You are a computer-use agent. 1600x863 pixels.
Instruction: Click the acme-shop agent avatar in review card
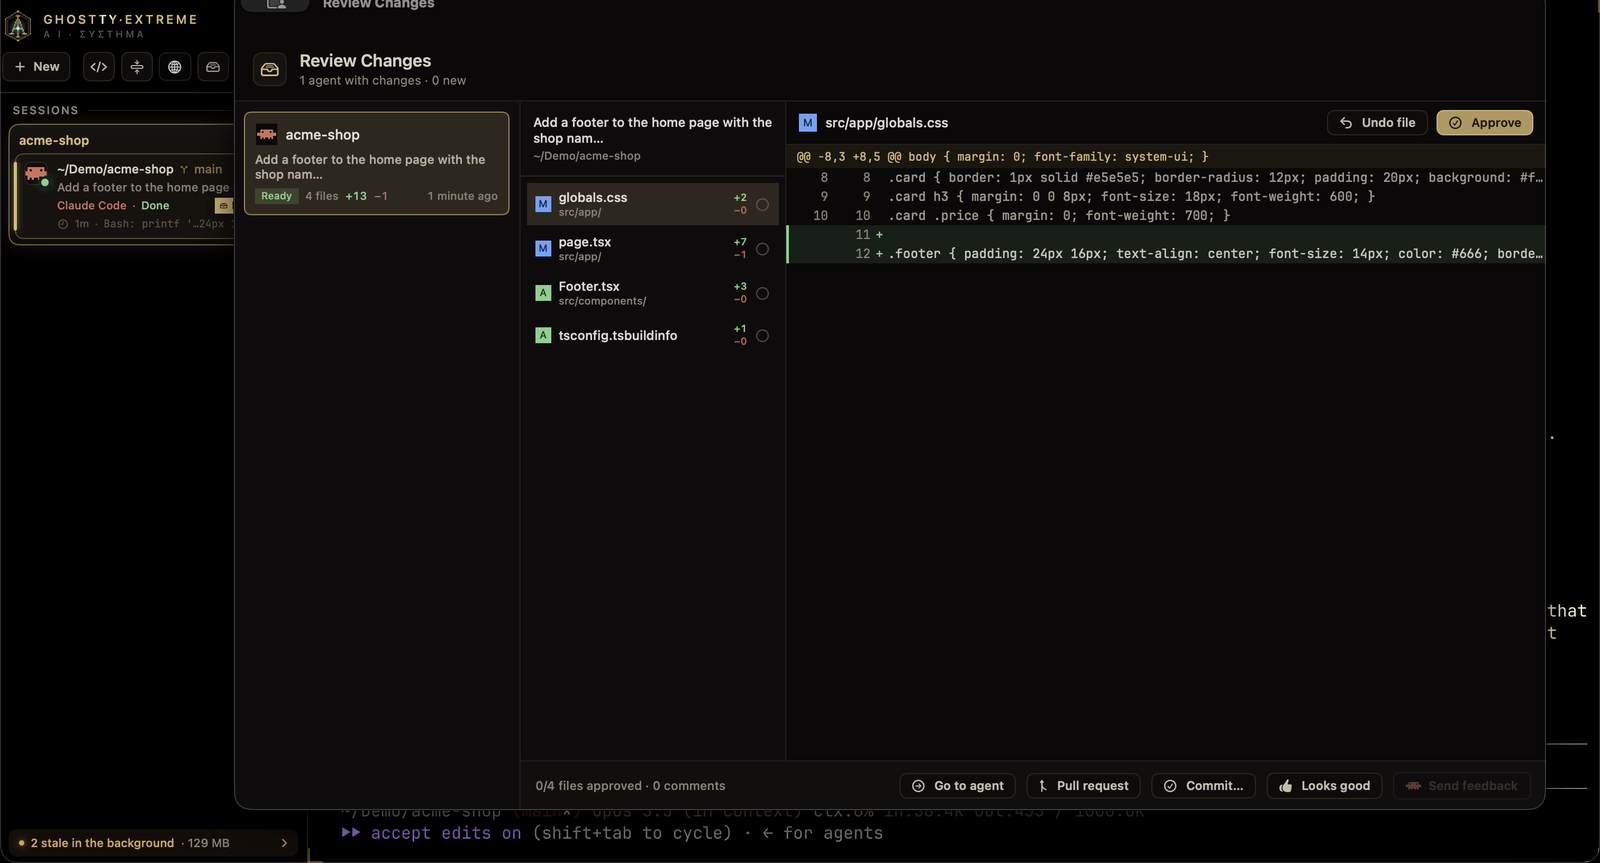[267, 134]
